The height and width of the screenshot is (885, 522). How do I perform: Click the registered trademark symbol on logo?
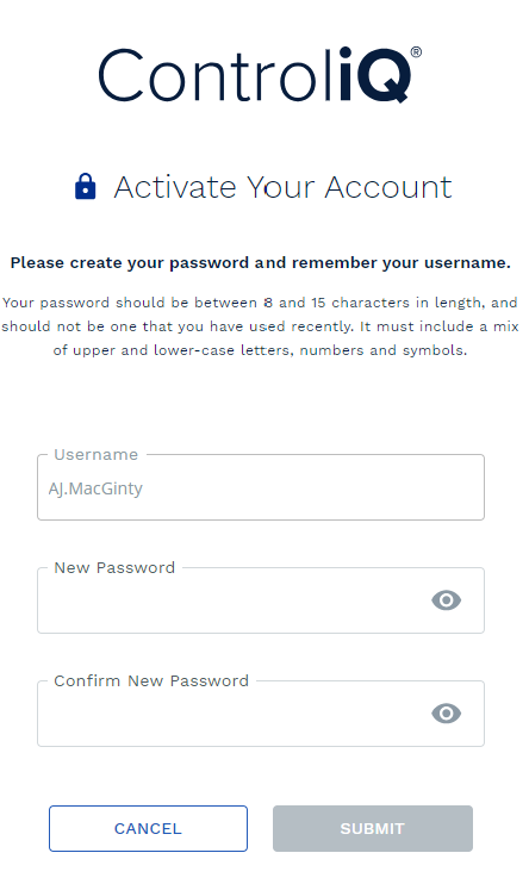(416, 52)
